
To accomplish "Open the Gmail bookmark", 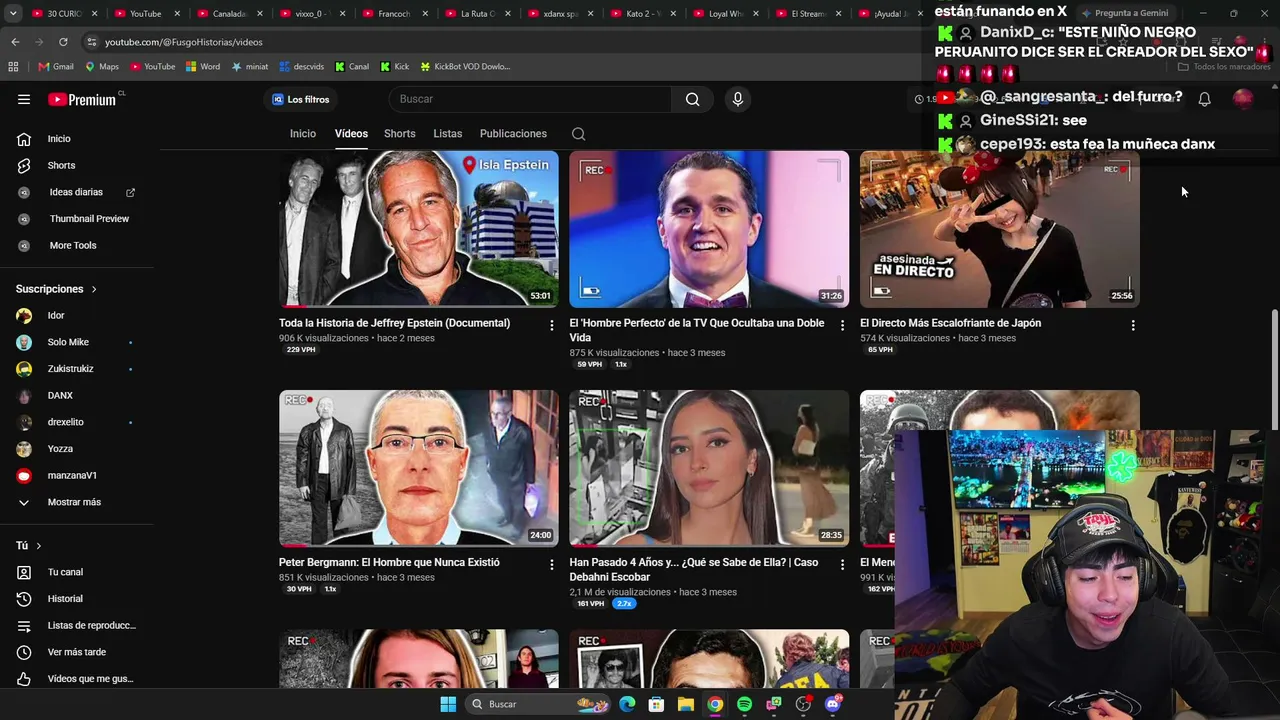I will click(x=56, y=67).
